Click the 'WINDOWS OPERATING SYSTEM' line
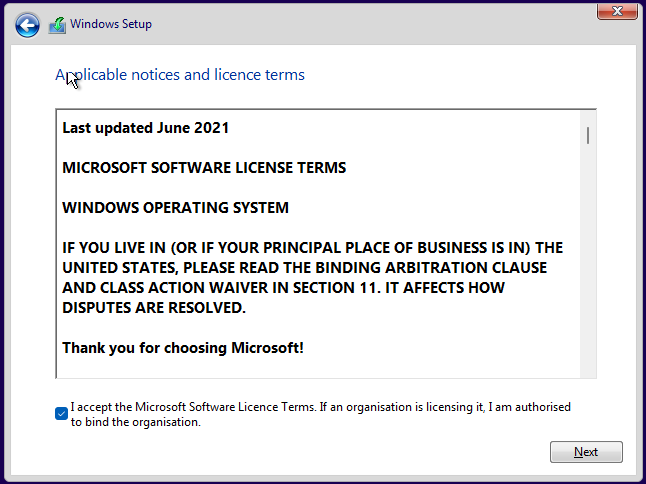646x484 pixels. 176,208
